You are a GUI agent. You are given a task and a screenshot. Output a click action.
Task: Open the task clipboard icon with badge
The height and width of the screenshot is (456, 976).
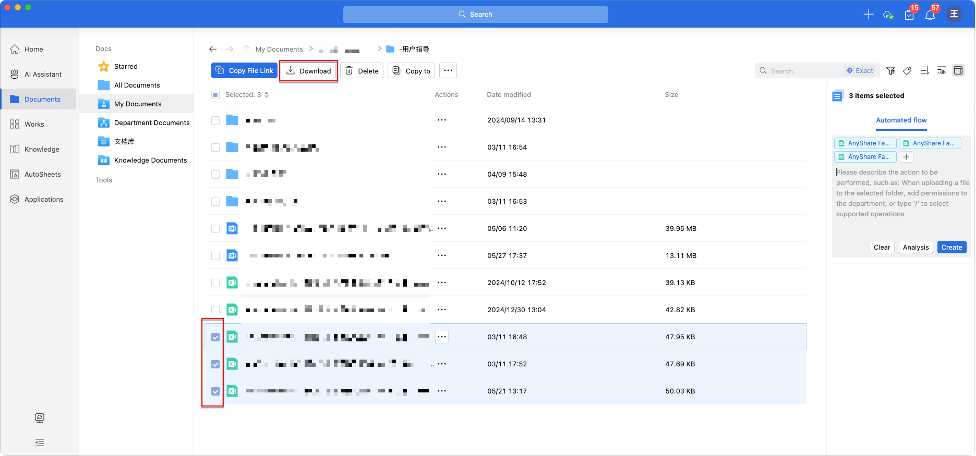click(x=908, y=15)
